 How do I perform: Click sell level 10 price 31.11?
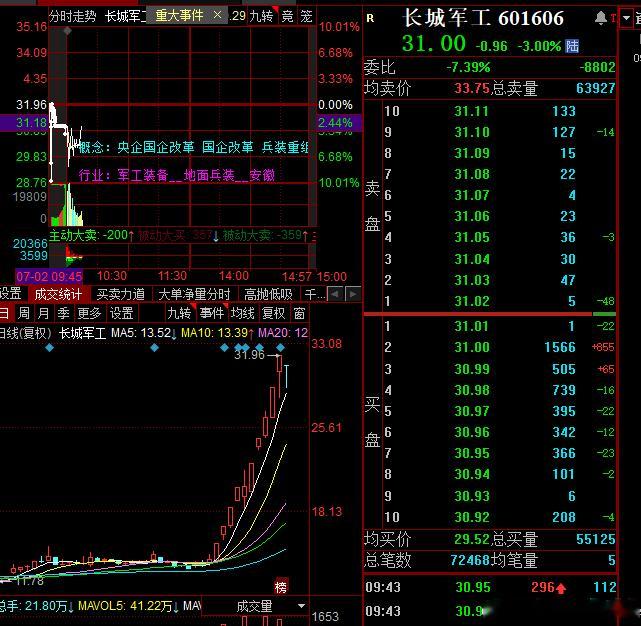click(x=471, y=111)
